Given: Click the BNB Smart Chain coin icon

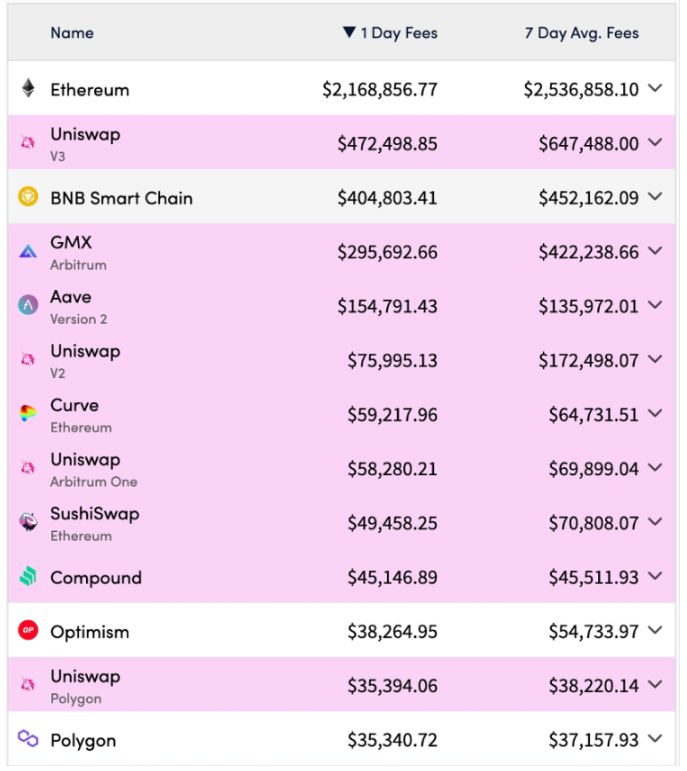Looking at the screenshot, I should click(x=28, y=197).
